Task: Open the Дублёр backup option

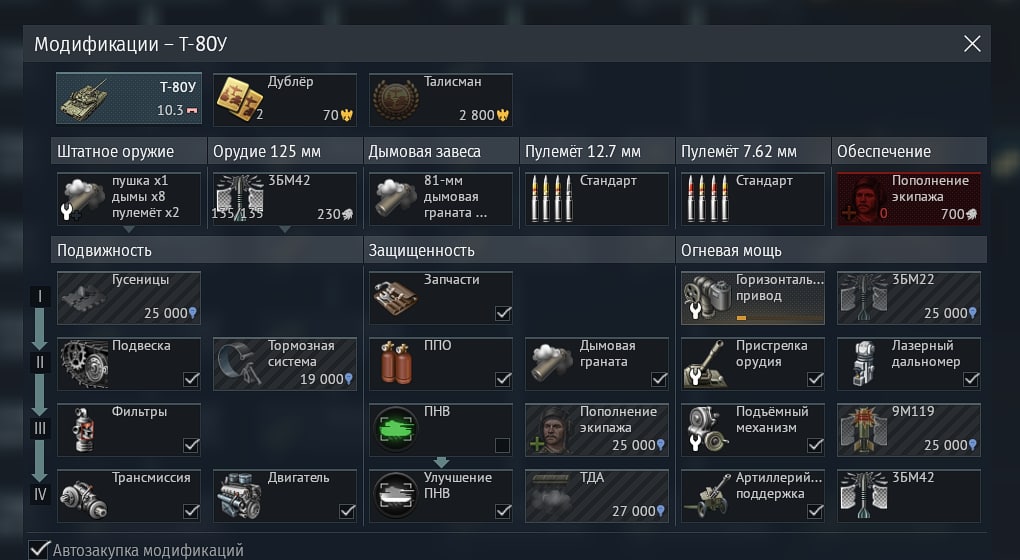Action: point(285,100)
